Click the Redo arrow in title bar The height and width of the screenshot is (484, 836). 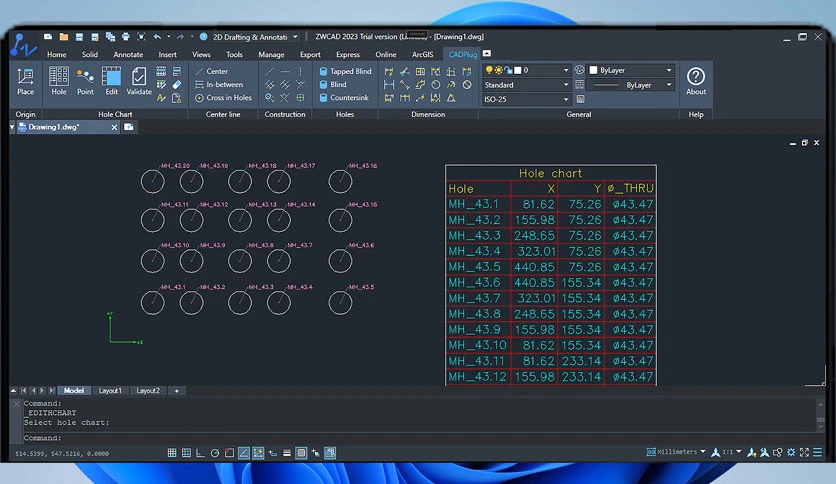[180, 37]
